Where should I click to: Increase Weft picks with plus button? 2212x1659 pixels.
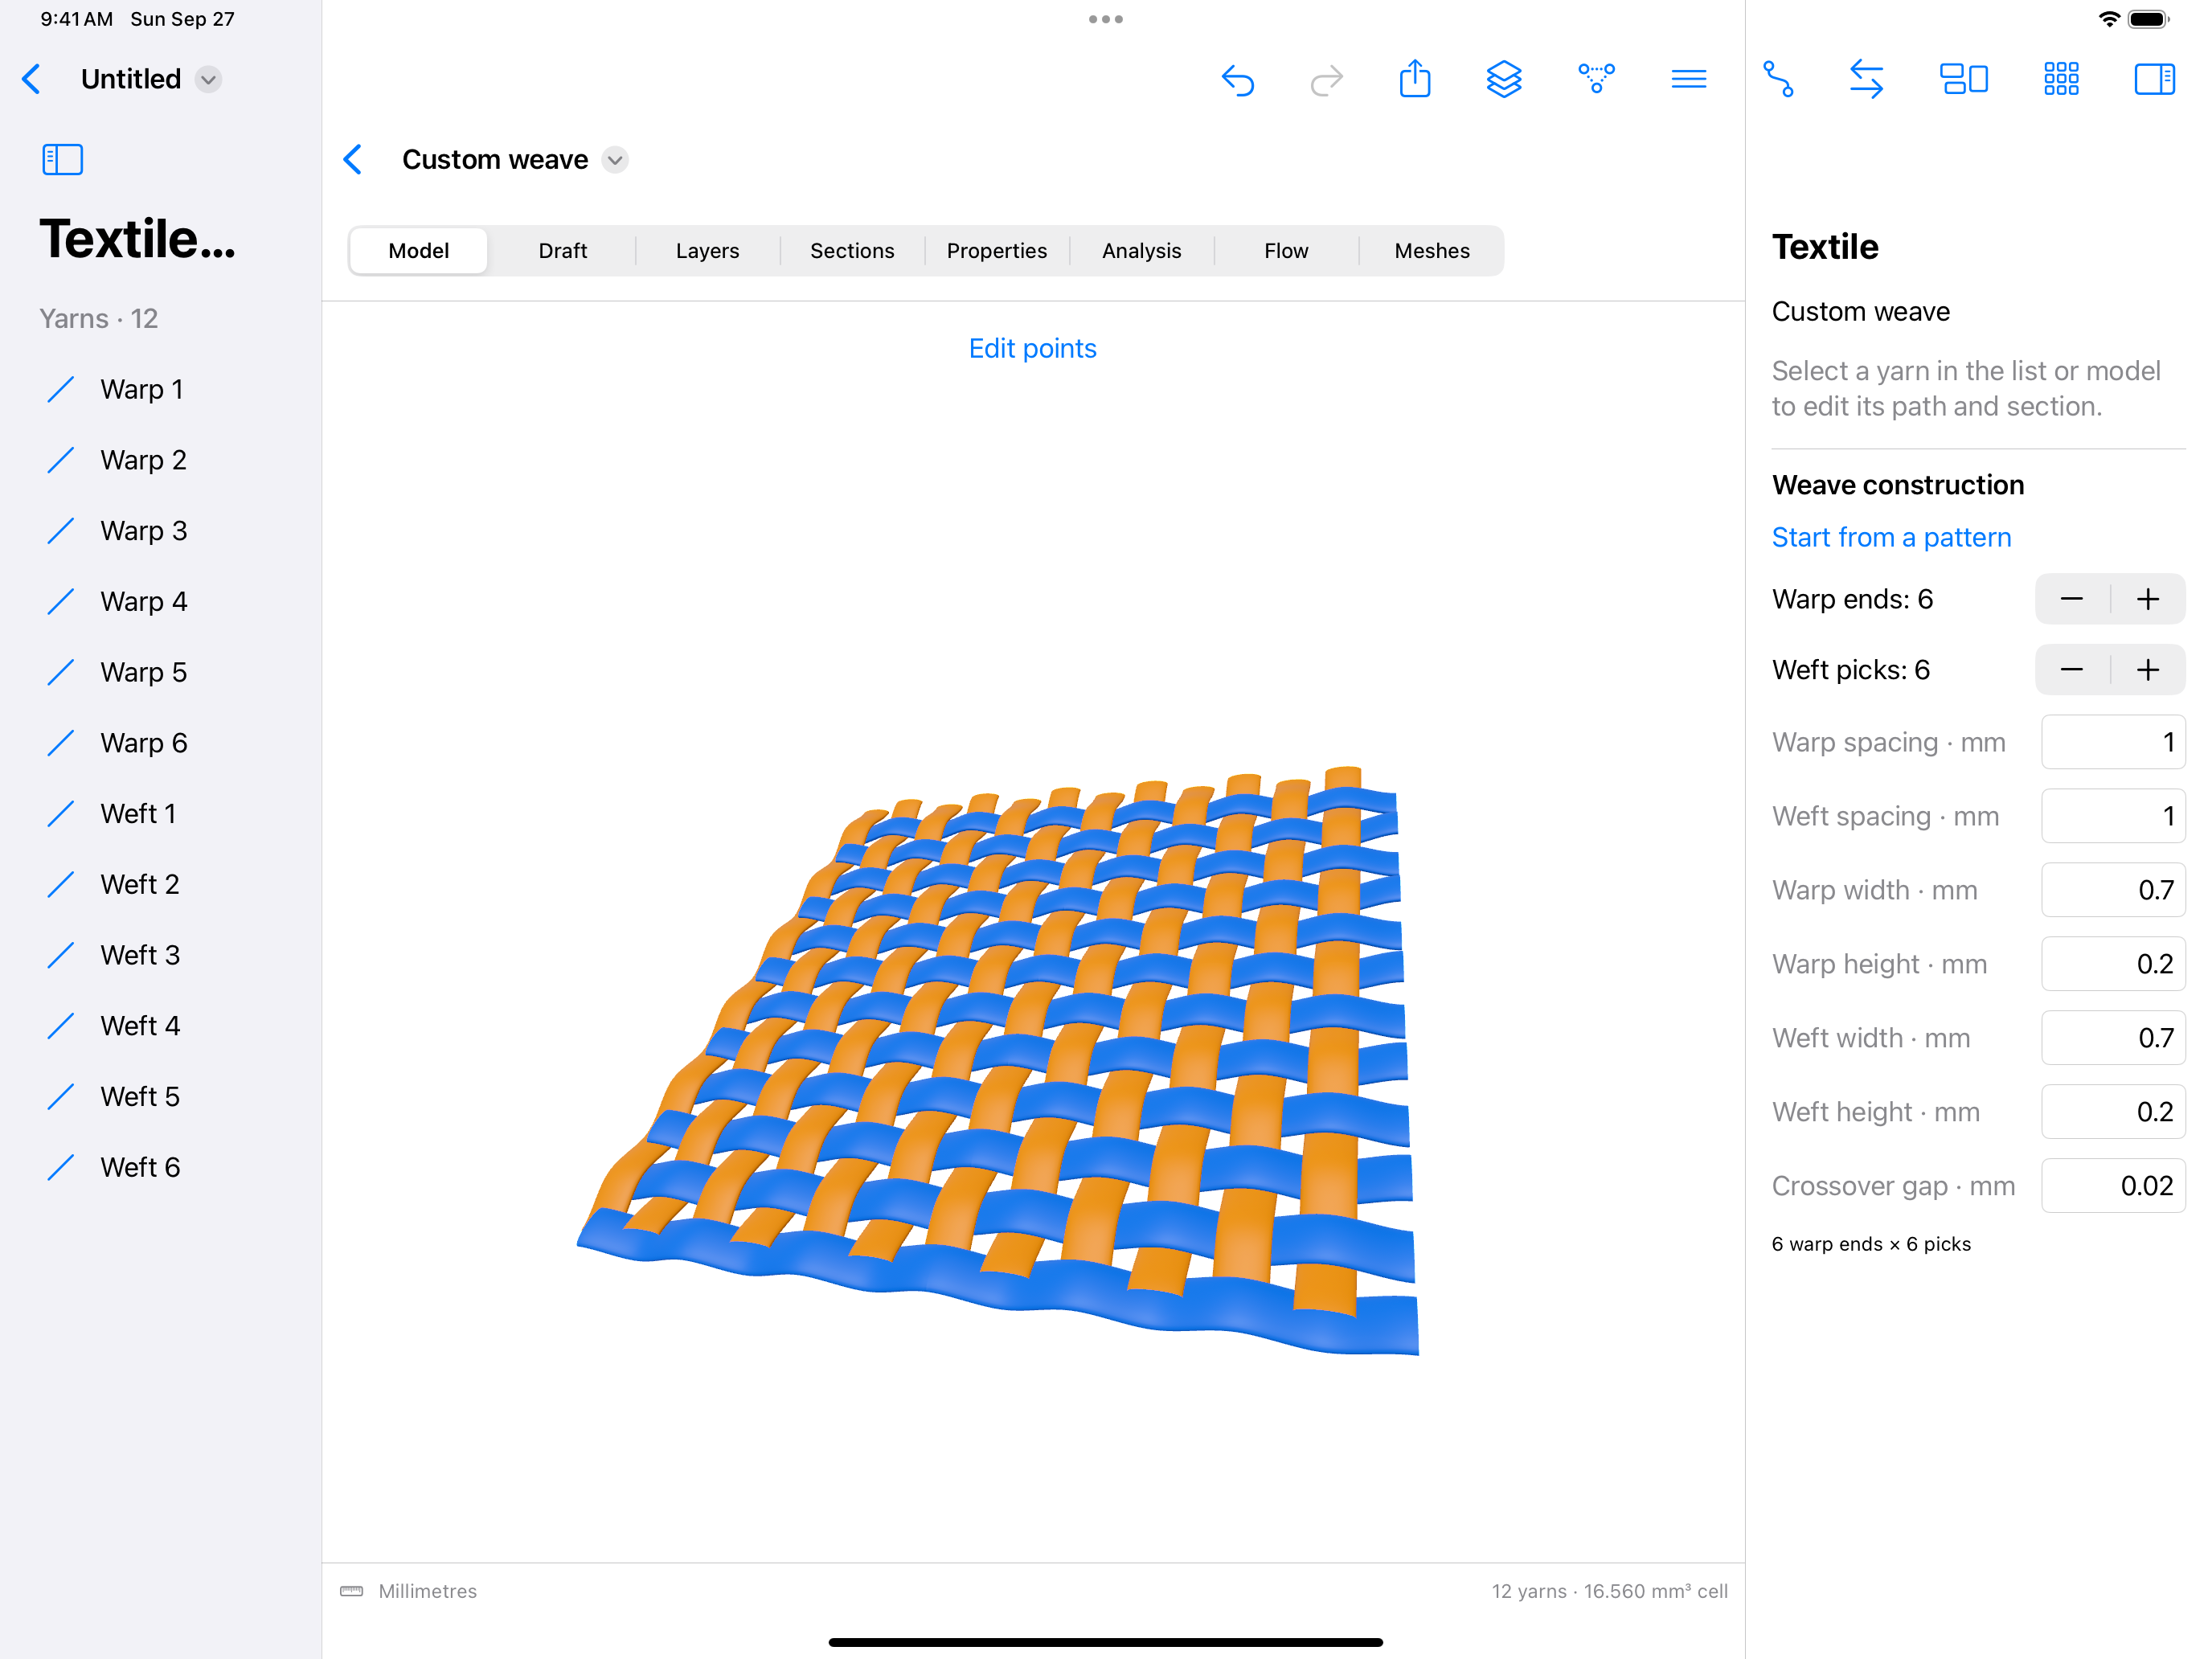click(x=2148, y=670)
